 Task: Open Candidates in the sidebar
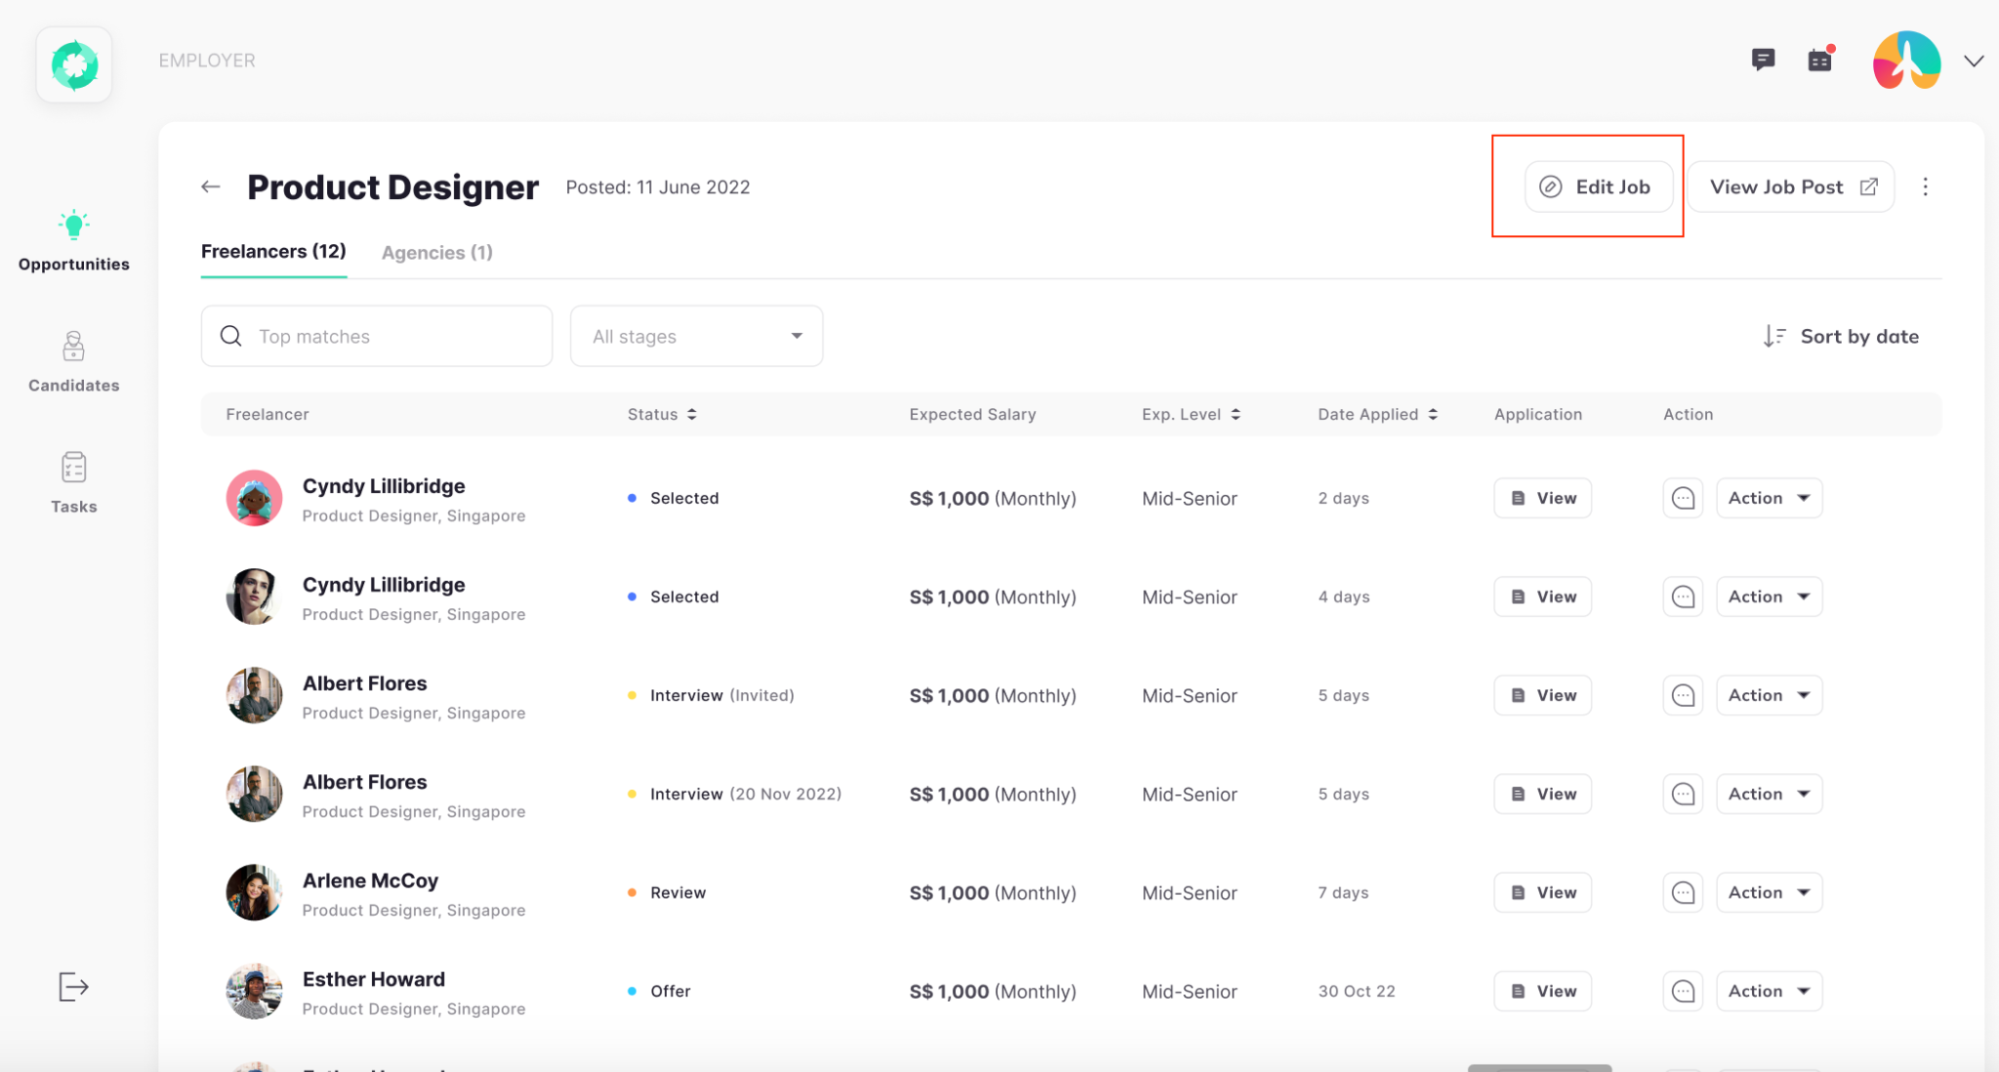(73, 362)
